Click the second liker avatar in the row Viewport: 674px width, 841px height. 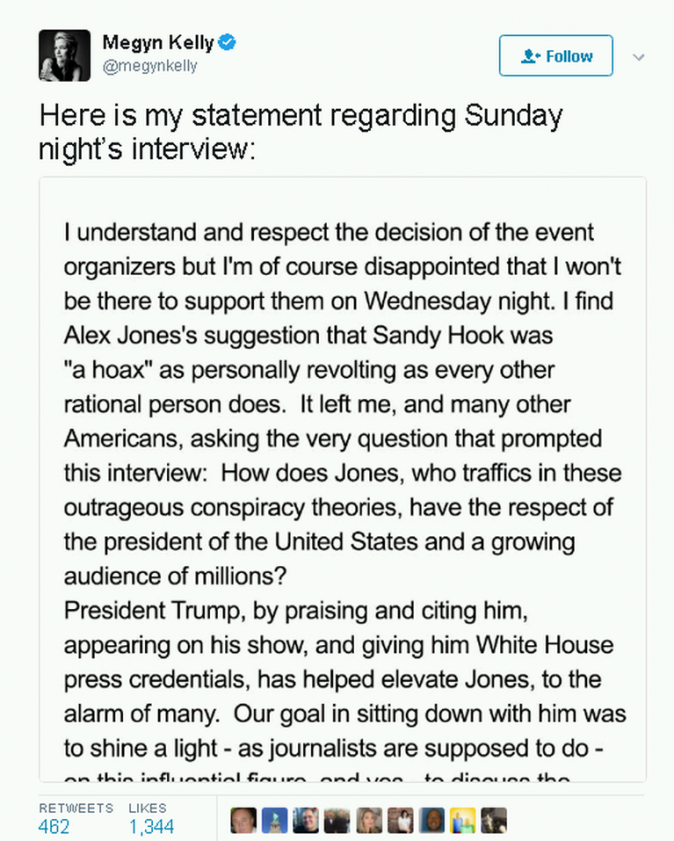[x=274, y=821]
